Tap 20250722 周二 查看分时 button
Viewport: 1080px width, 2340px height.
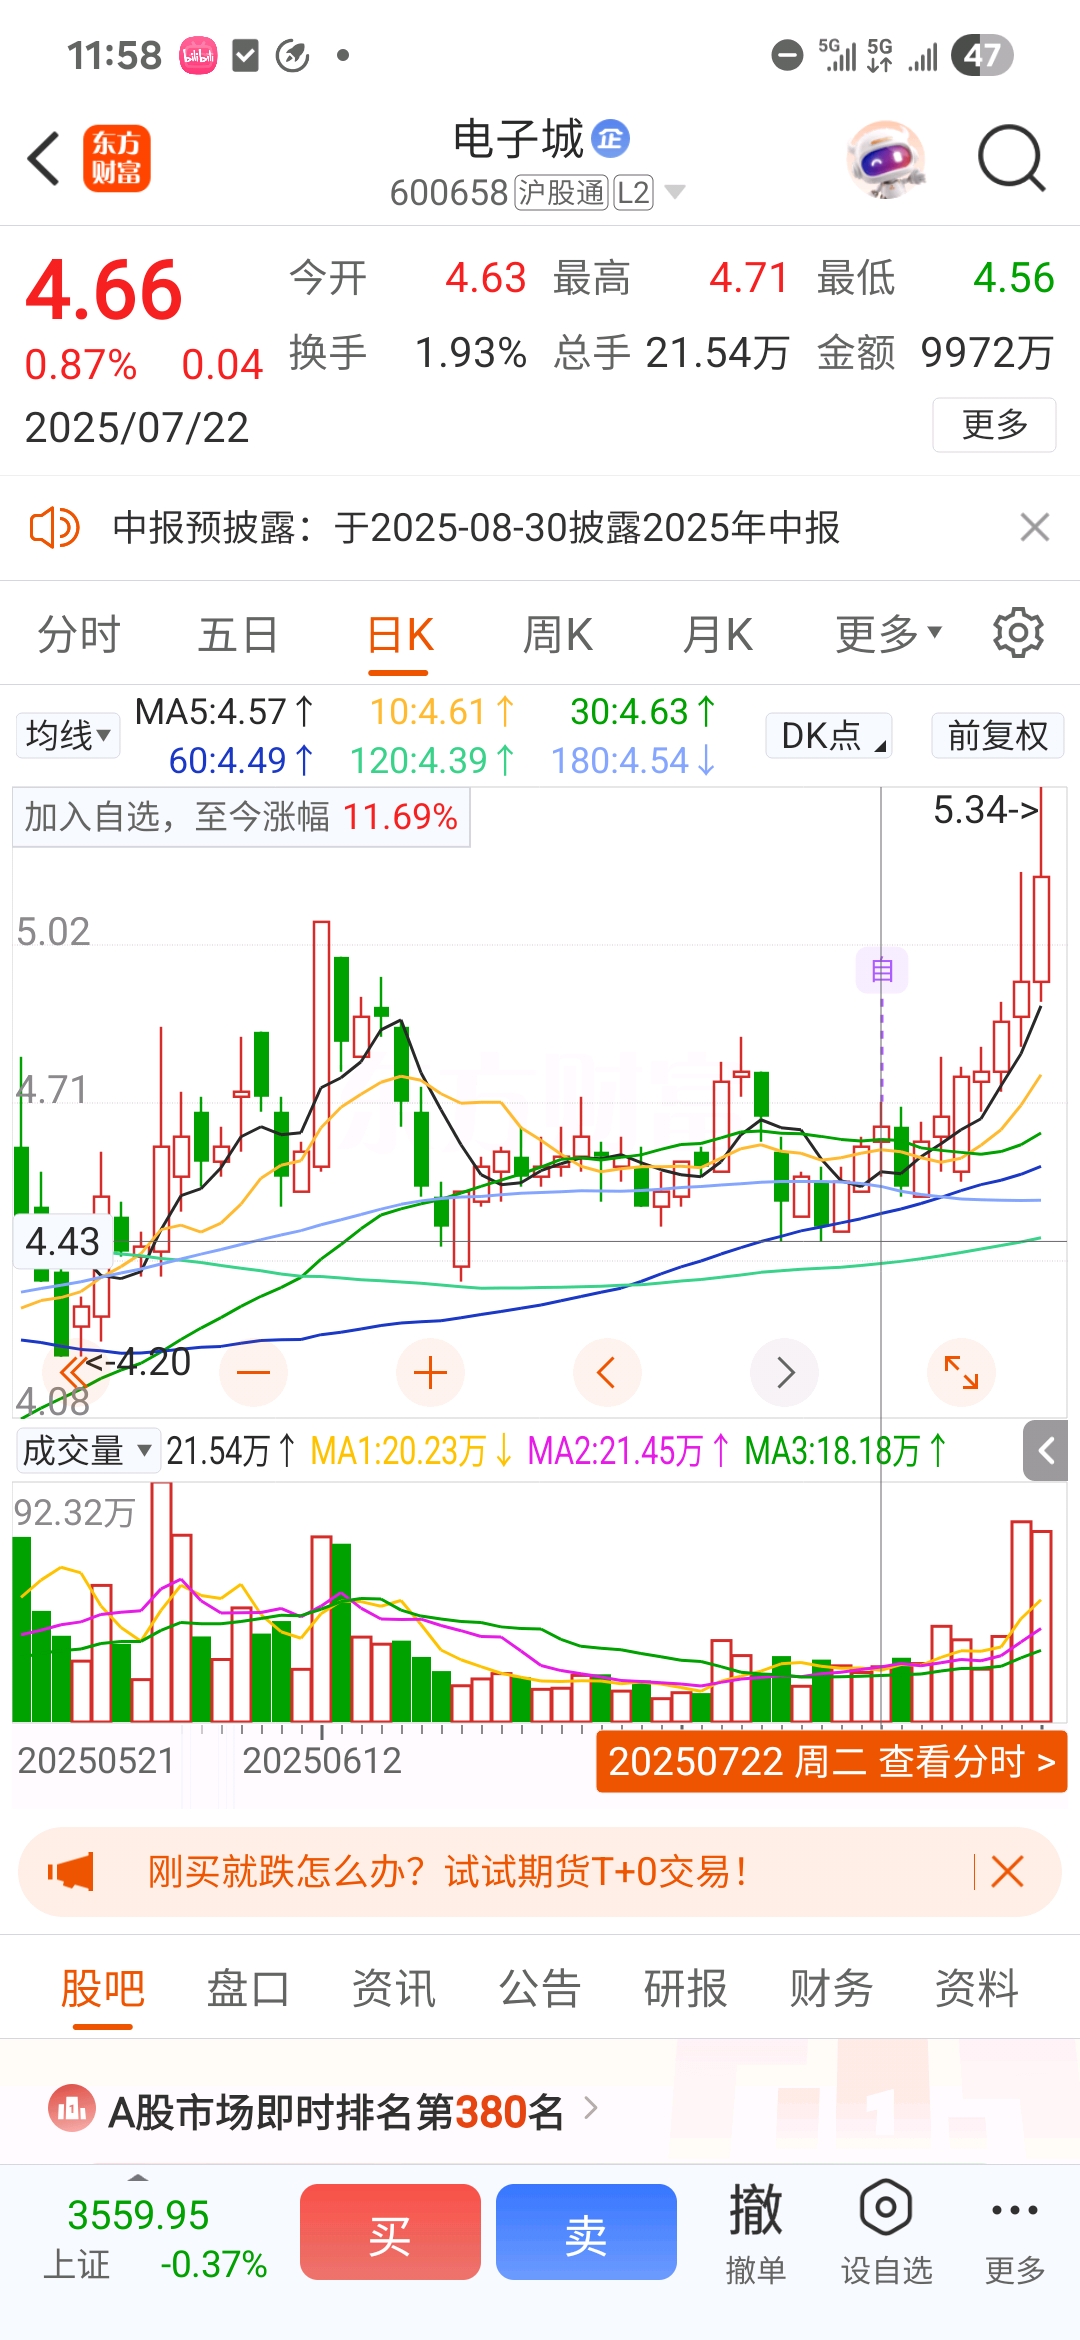[x=832, y=1761]
